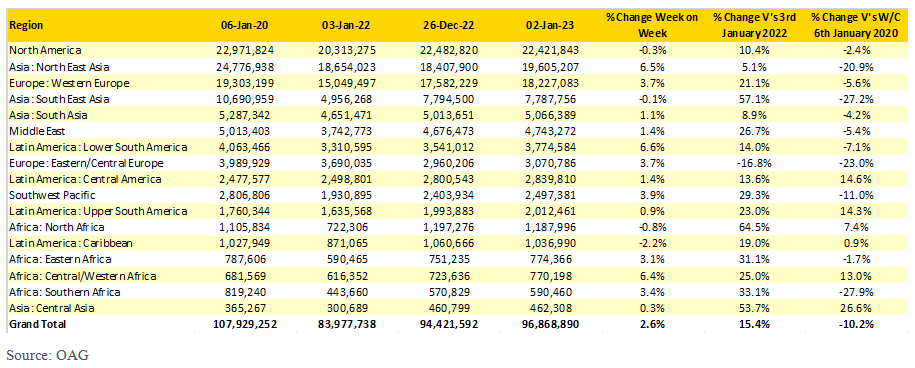Select Grand Total value 96,868,890
Viewport: 915px width, 368px height.
point(548,324)
